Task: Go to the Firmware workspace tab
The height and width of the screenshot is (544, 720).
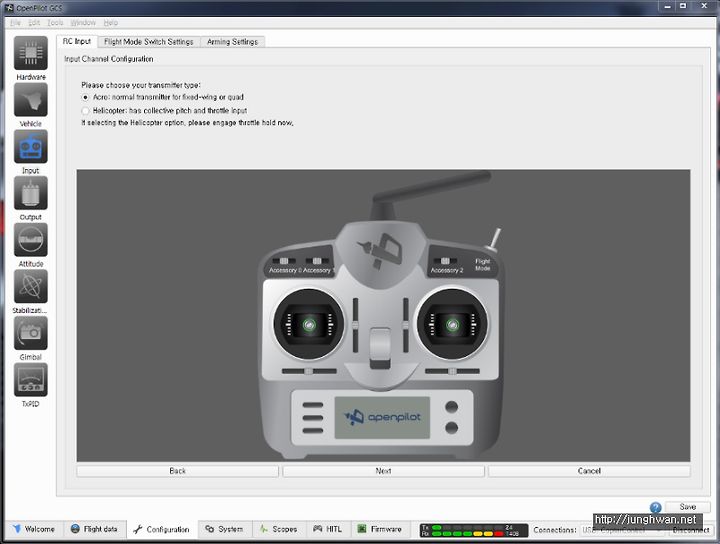Action: pyautogui.click(x=380, y=529)
